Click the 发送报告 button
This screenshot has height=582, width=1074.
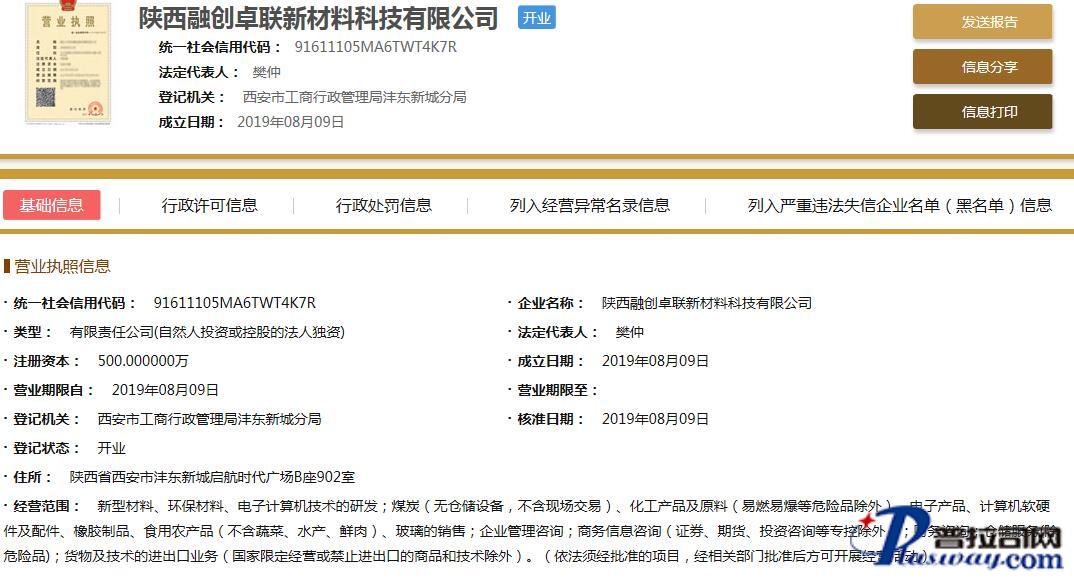point(982,22)
